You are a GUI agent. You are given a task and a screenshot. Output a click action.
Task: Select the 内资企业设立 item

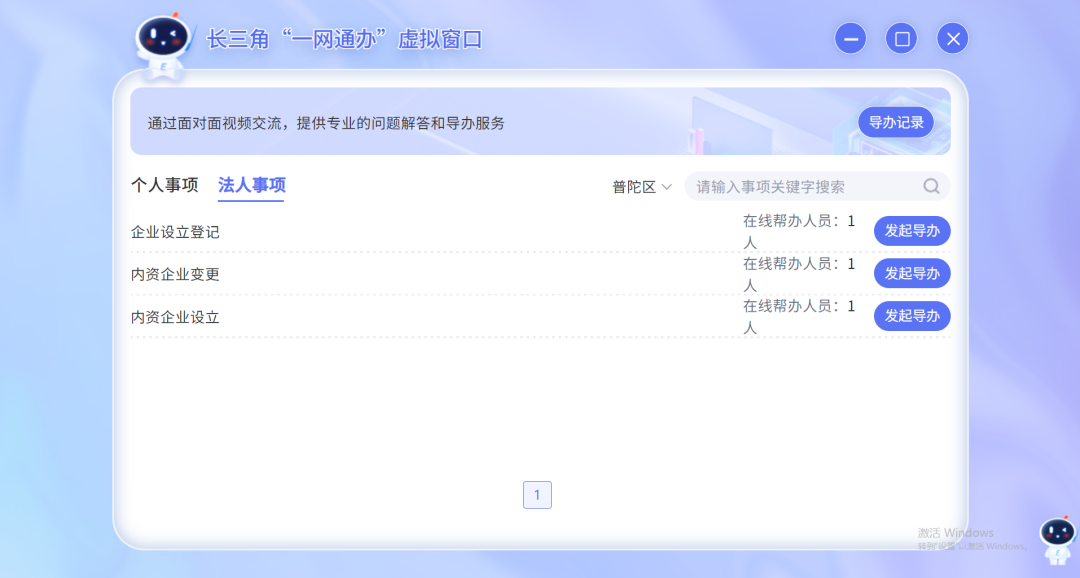point(175,317)
